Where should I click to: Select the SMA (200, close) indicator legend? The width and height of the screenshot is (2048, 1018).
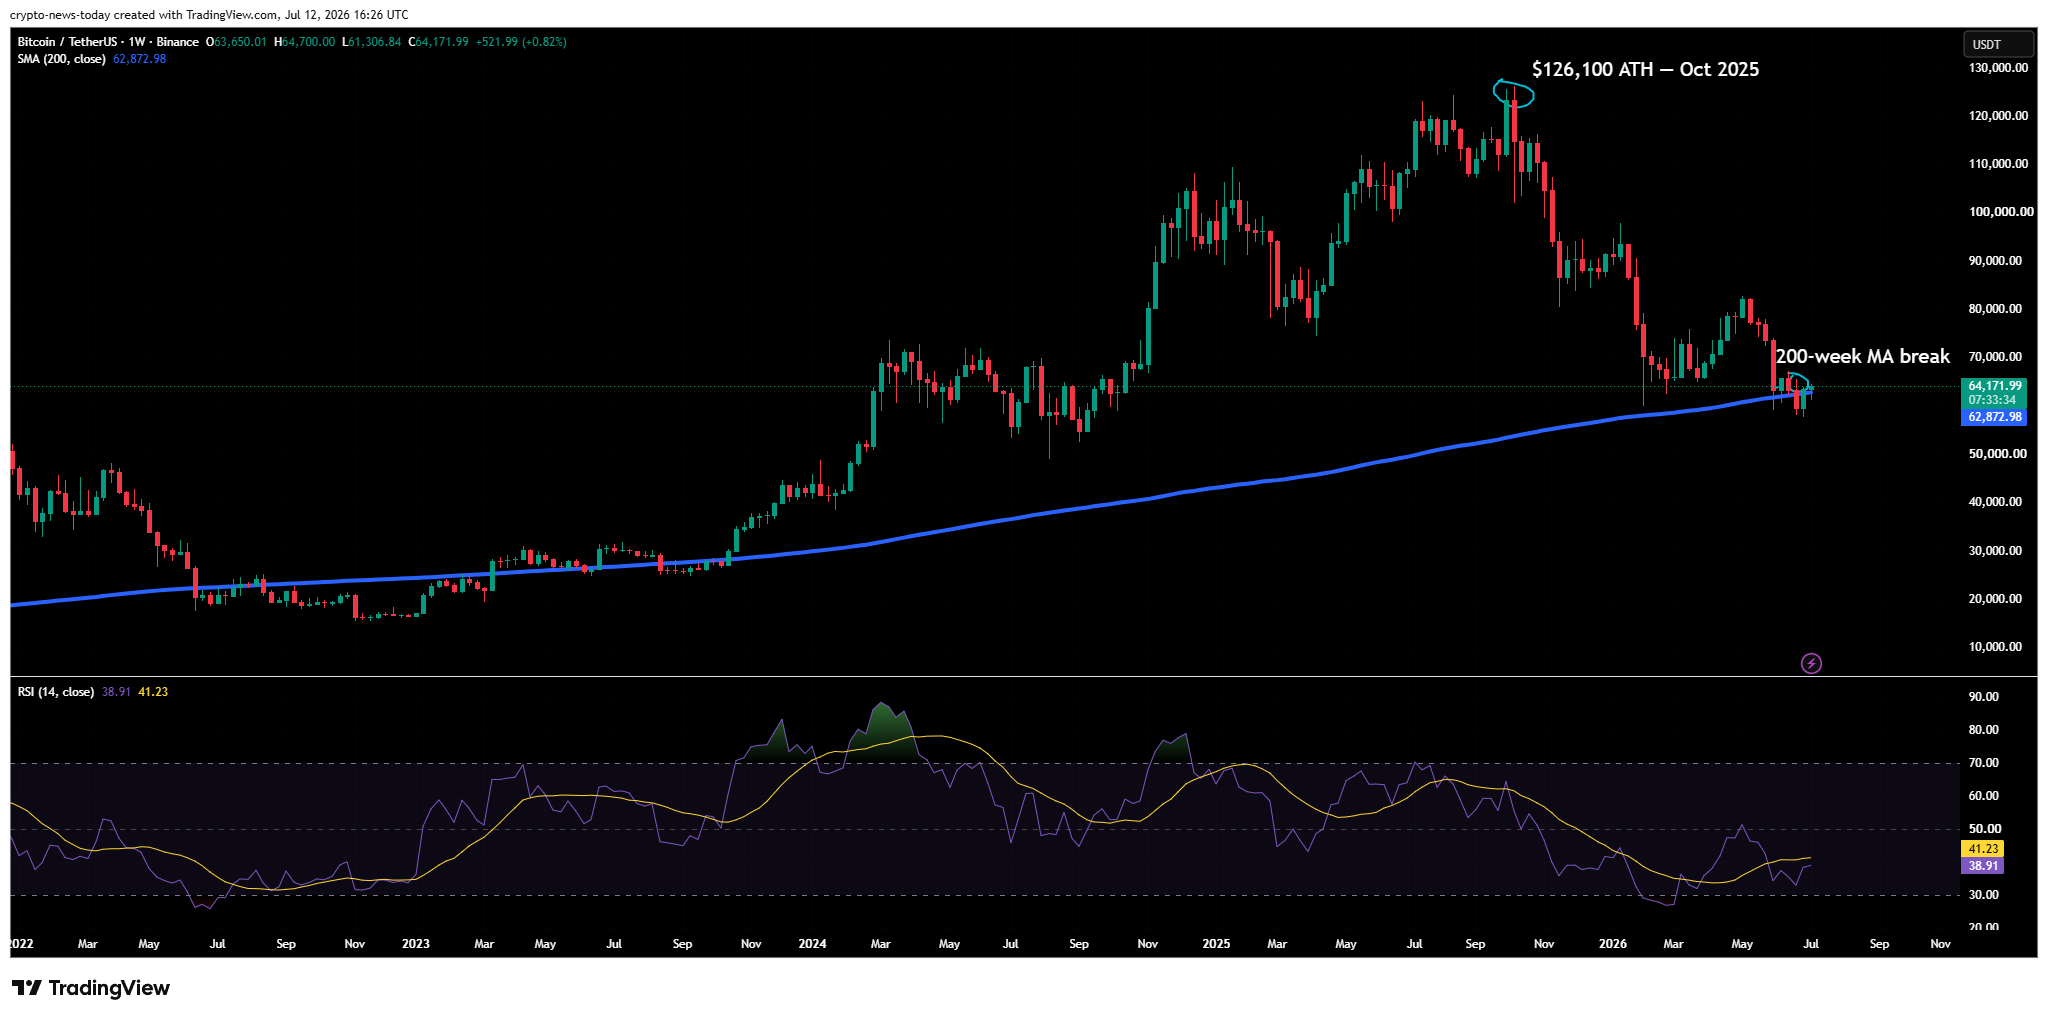coord(61,59)
